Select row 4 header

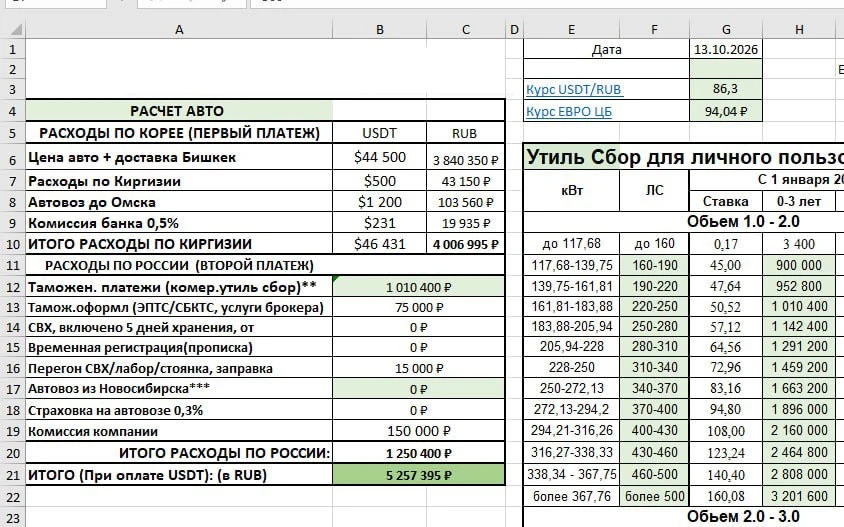(x=12, y=111)
